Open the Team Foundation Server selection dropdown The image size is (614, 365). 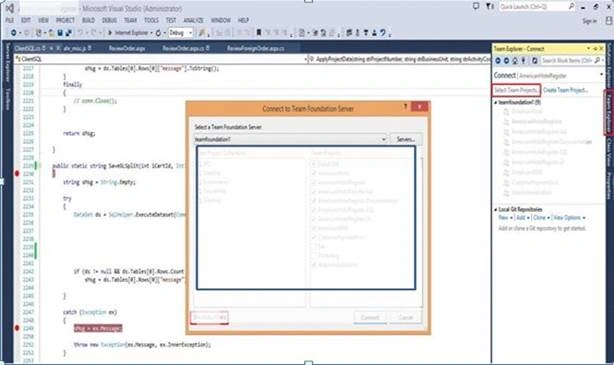pyautogui.click(x=291, y=139)
